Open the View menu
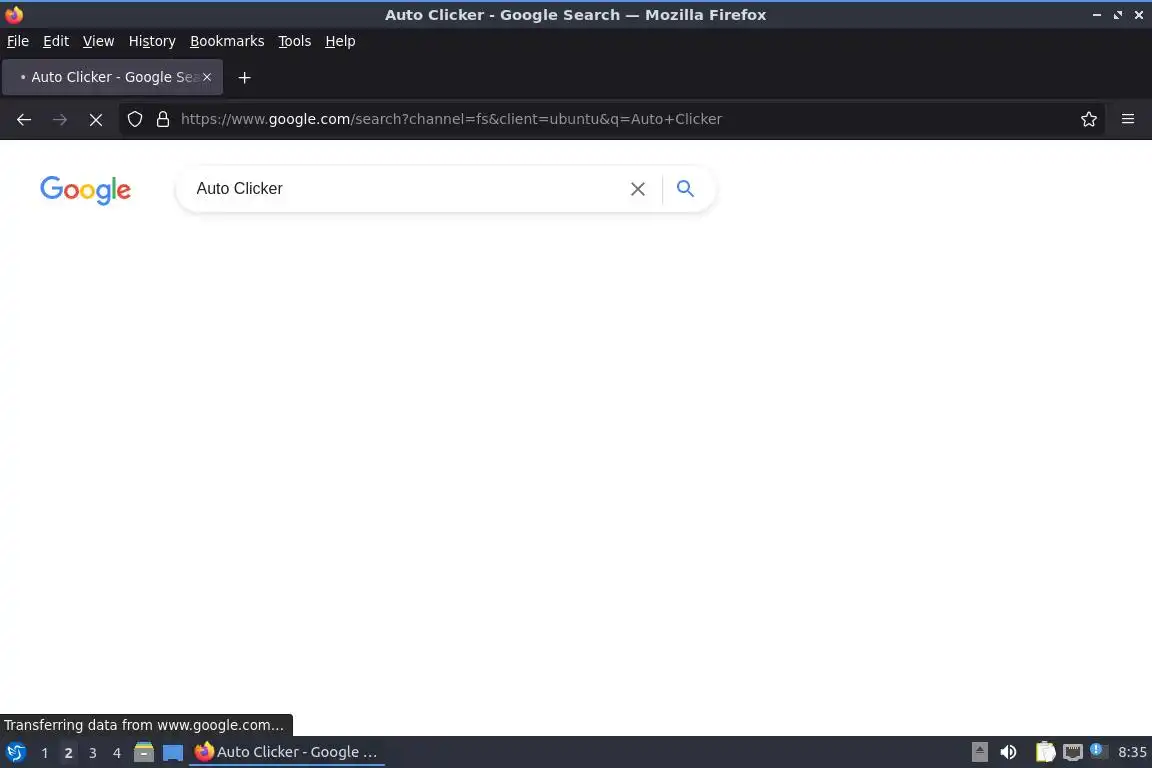 (98, 41)
